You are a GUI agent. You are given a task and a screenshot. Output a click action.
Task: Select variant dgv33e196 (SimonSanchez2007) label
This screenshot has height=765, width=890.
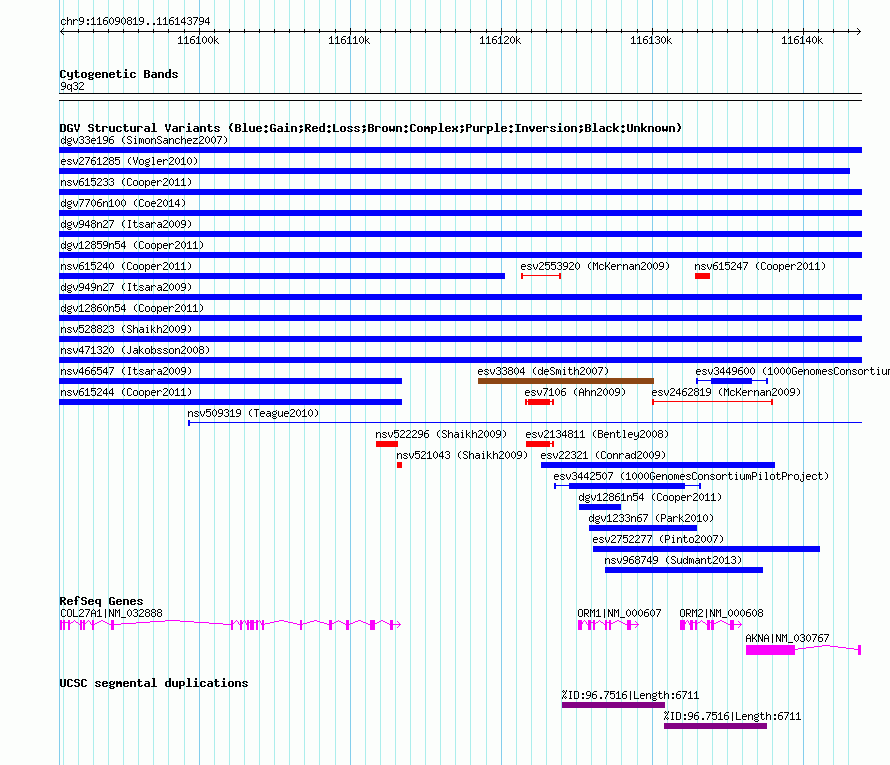[144, 140]
